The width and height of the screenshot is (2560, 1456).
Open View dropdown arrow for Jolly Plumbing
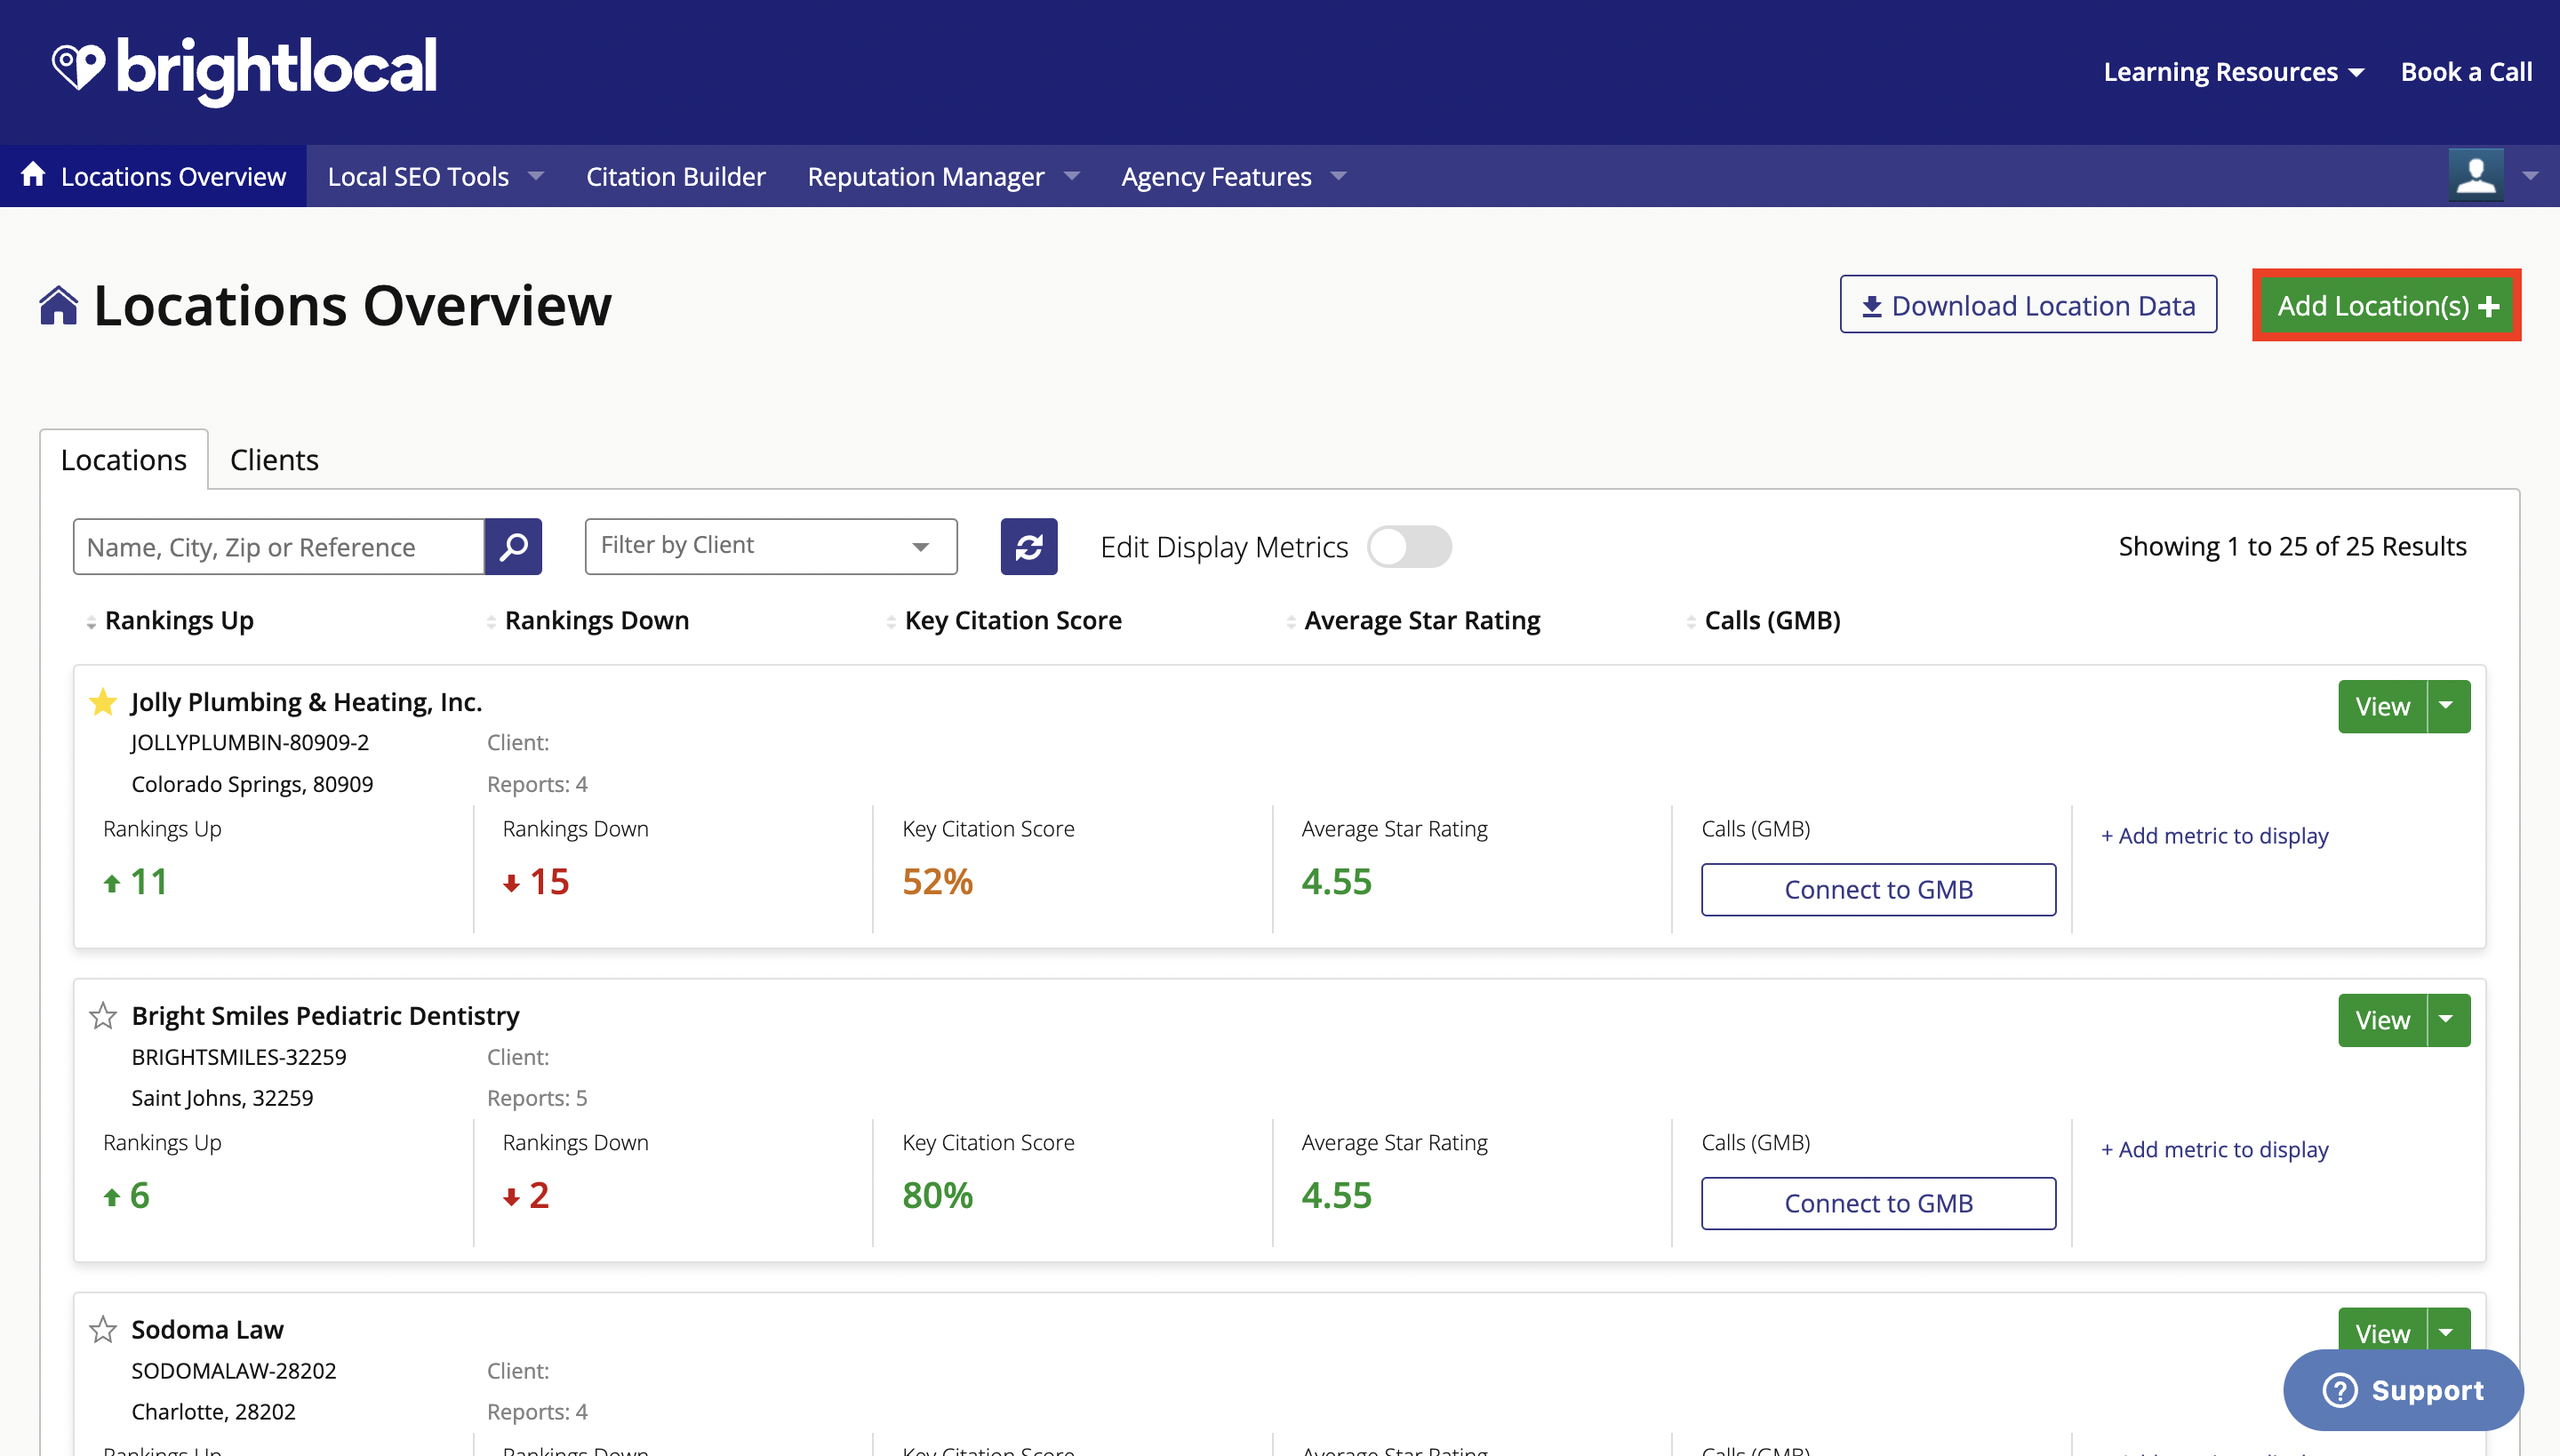[x=2448, y=706]
